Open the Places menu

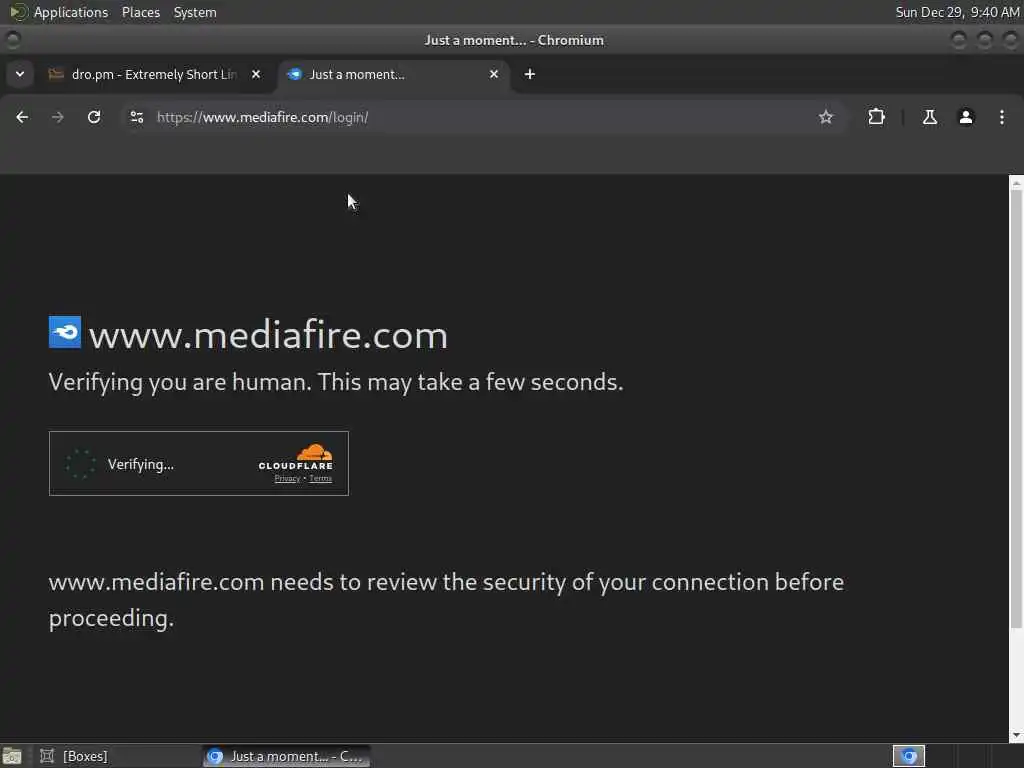point(140,12)
